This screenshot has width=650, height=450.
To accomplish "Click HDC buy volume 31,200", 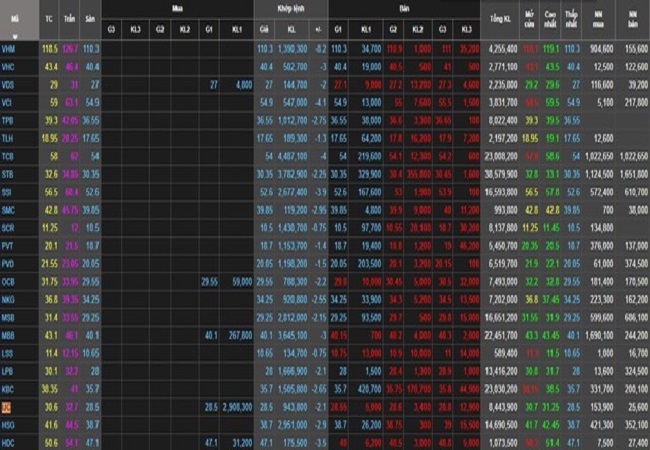I will [242, 443].
